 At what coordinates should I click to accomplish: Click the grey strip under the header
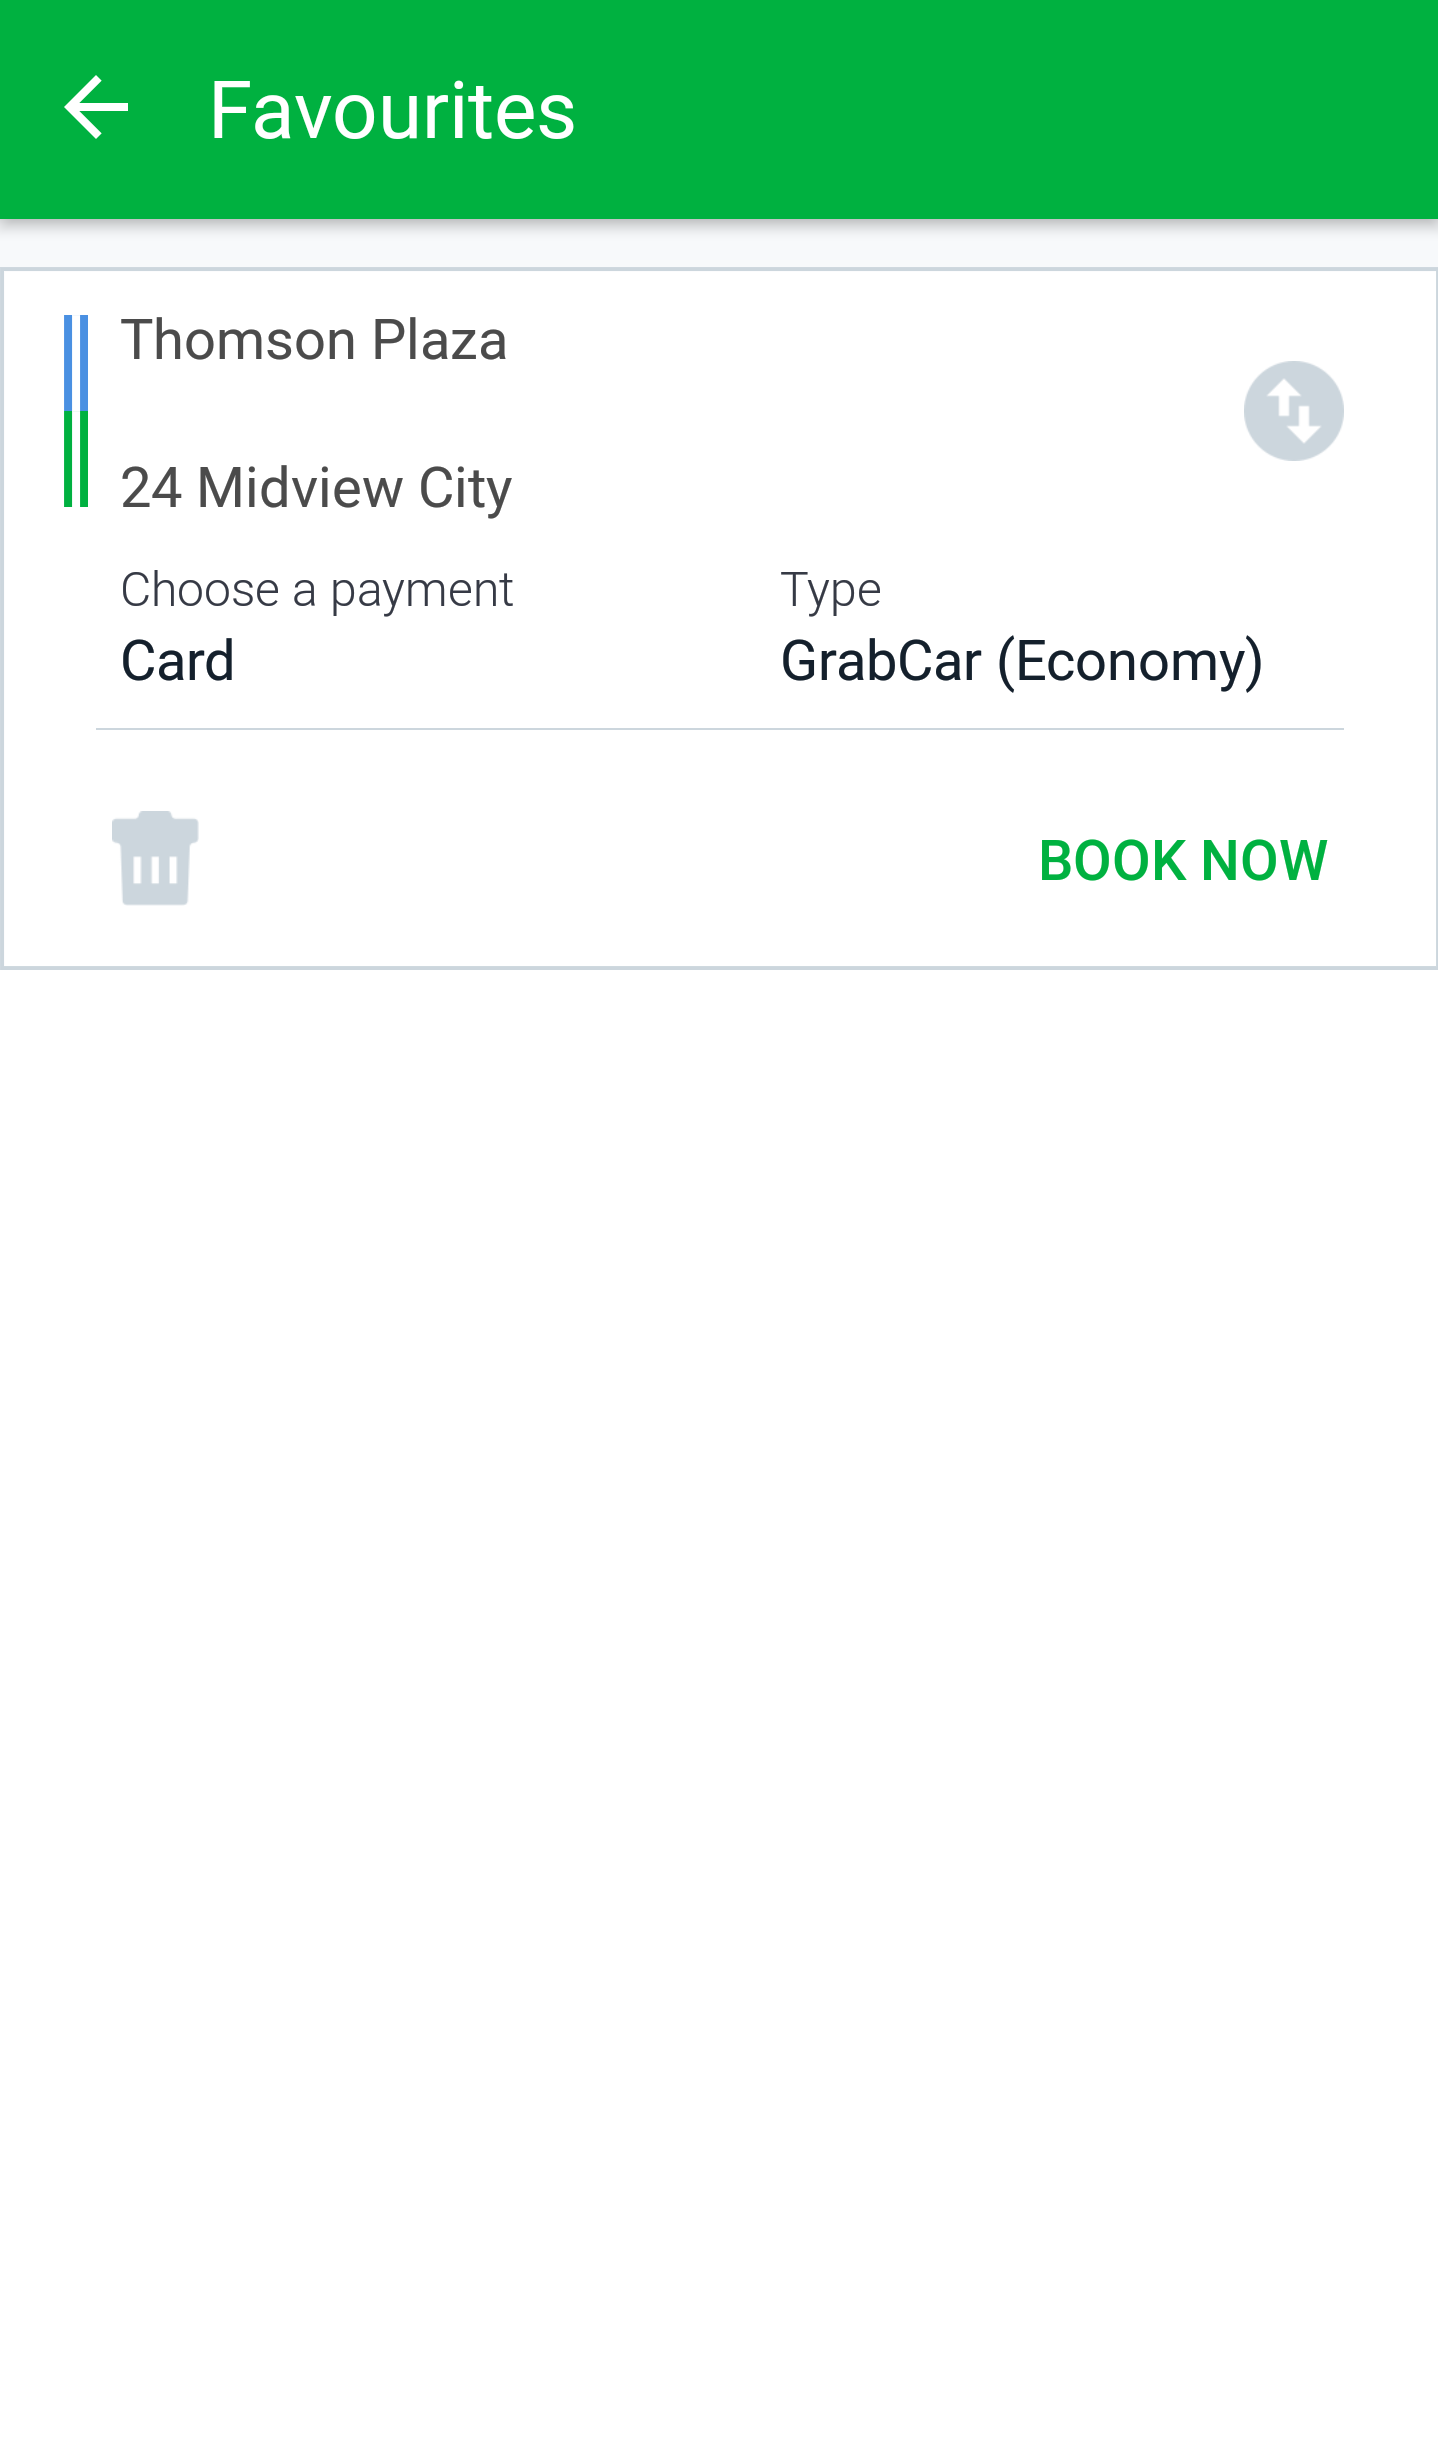click(x=719, y=244)
